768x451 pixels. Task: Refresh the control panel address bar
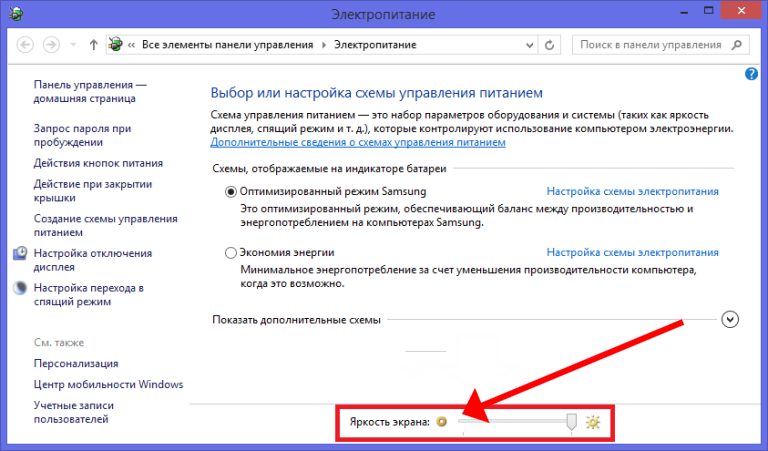coord(549,45)
